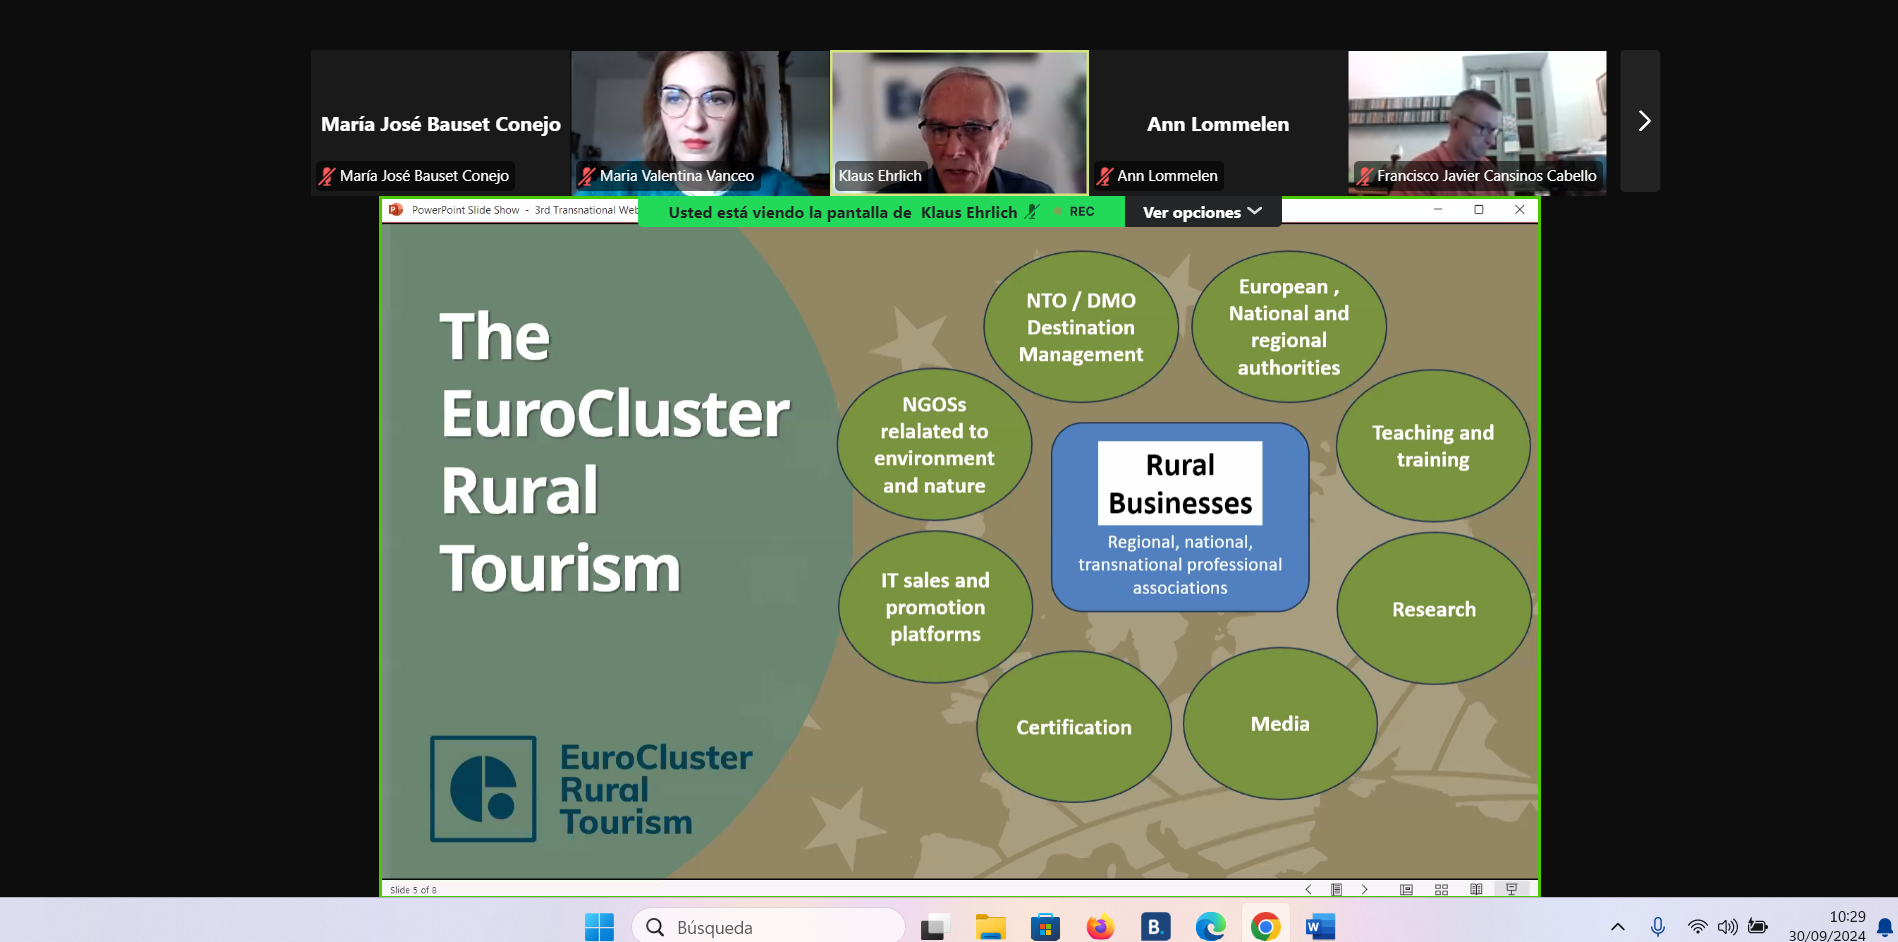Open Task View on the taskbar
This screenshot has height=942, width=1898.
point(935,927)
